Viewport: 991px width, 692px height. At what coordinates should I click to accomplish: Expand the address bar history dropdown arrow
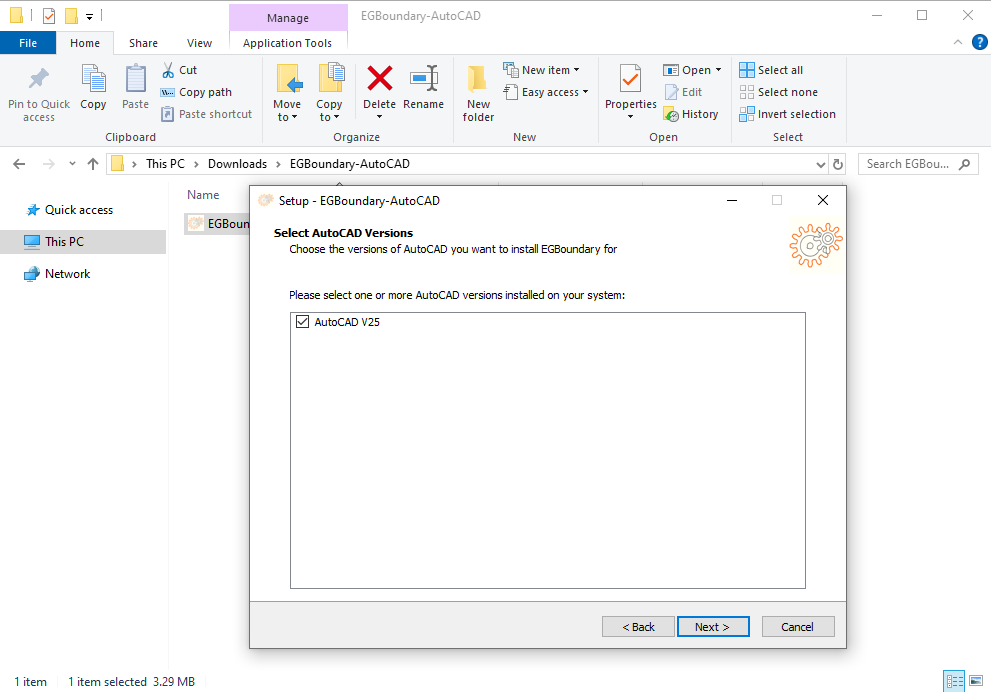(820, 164)
